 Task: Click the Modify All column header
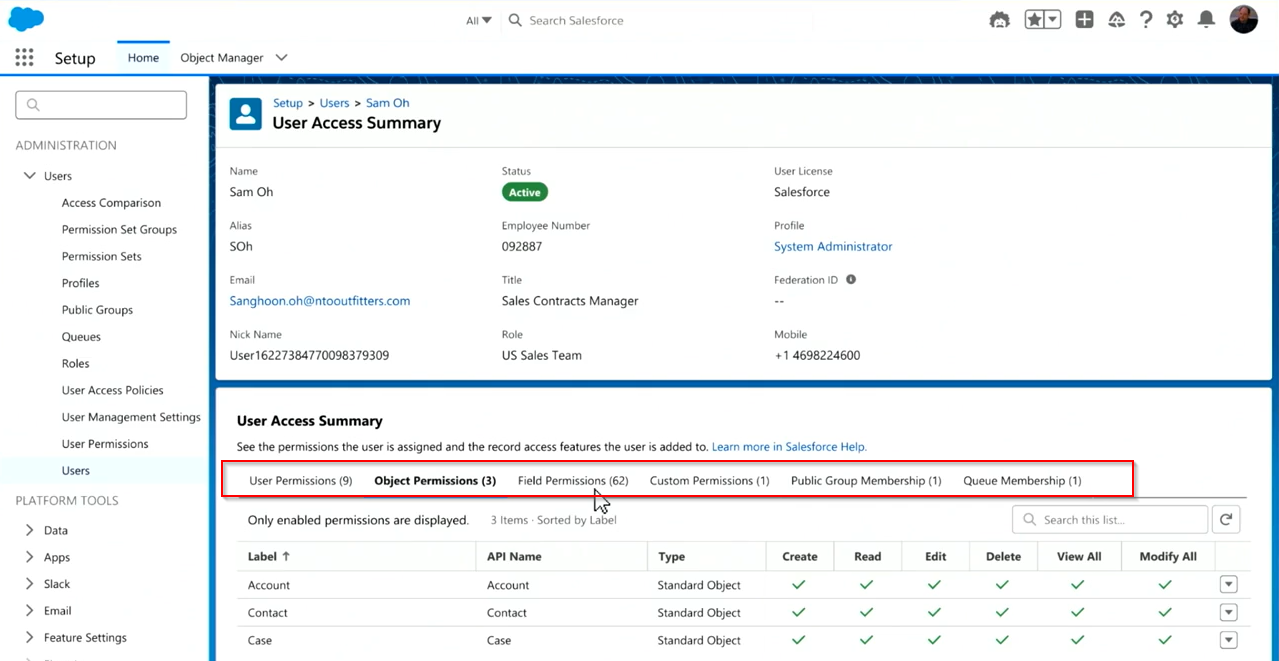pyautogui.click(x=1168, y=557)
